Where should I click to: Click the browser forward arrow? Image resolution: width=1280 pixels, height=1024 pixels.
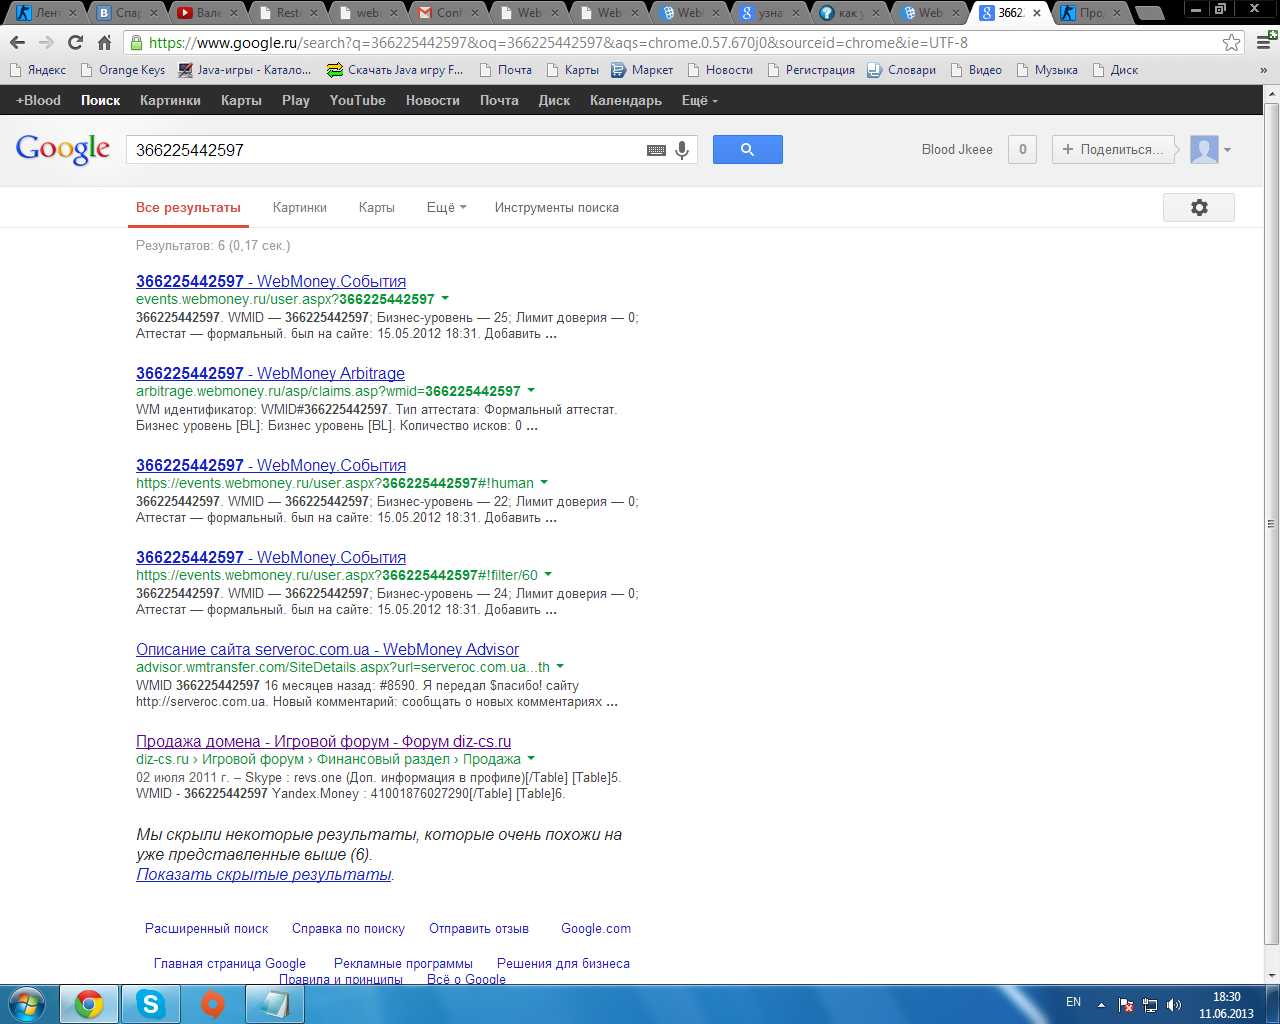46,43
